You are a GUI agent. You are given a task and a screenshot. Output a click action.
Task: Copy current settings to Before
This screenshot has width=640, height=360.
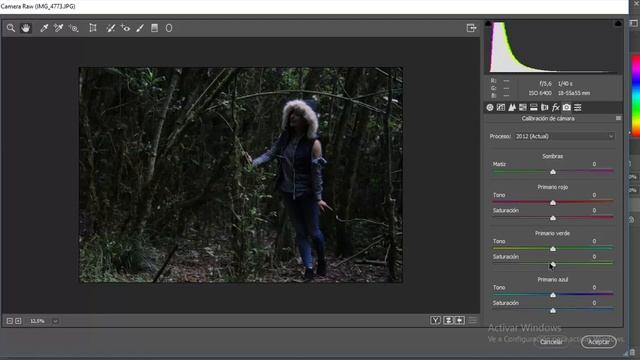tap(460, 320)
